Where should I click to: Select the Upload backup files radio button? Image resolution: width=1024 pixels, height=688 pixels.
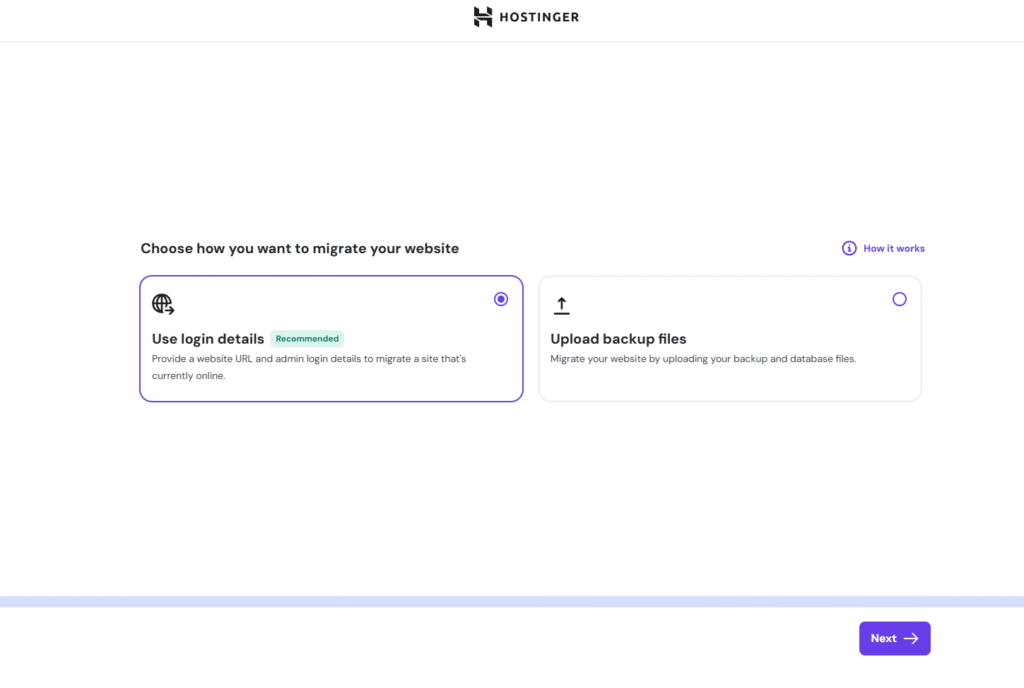click(x=899, y=299)
